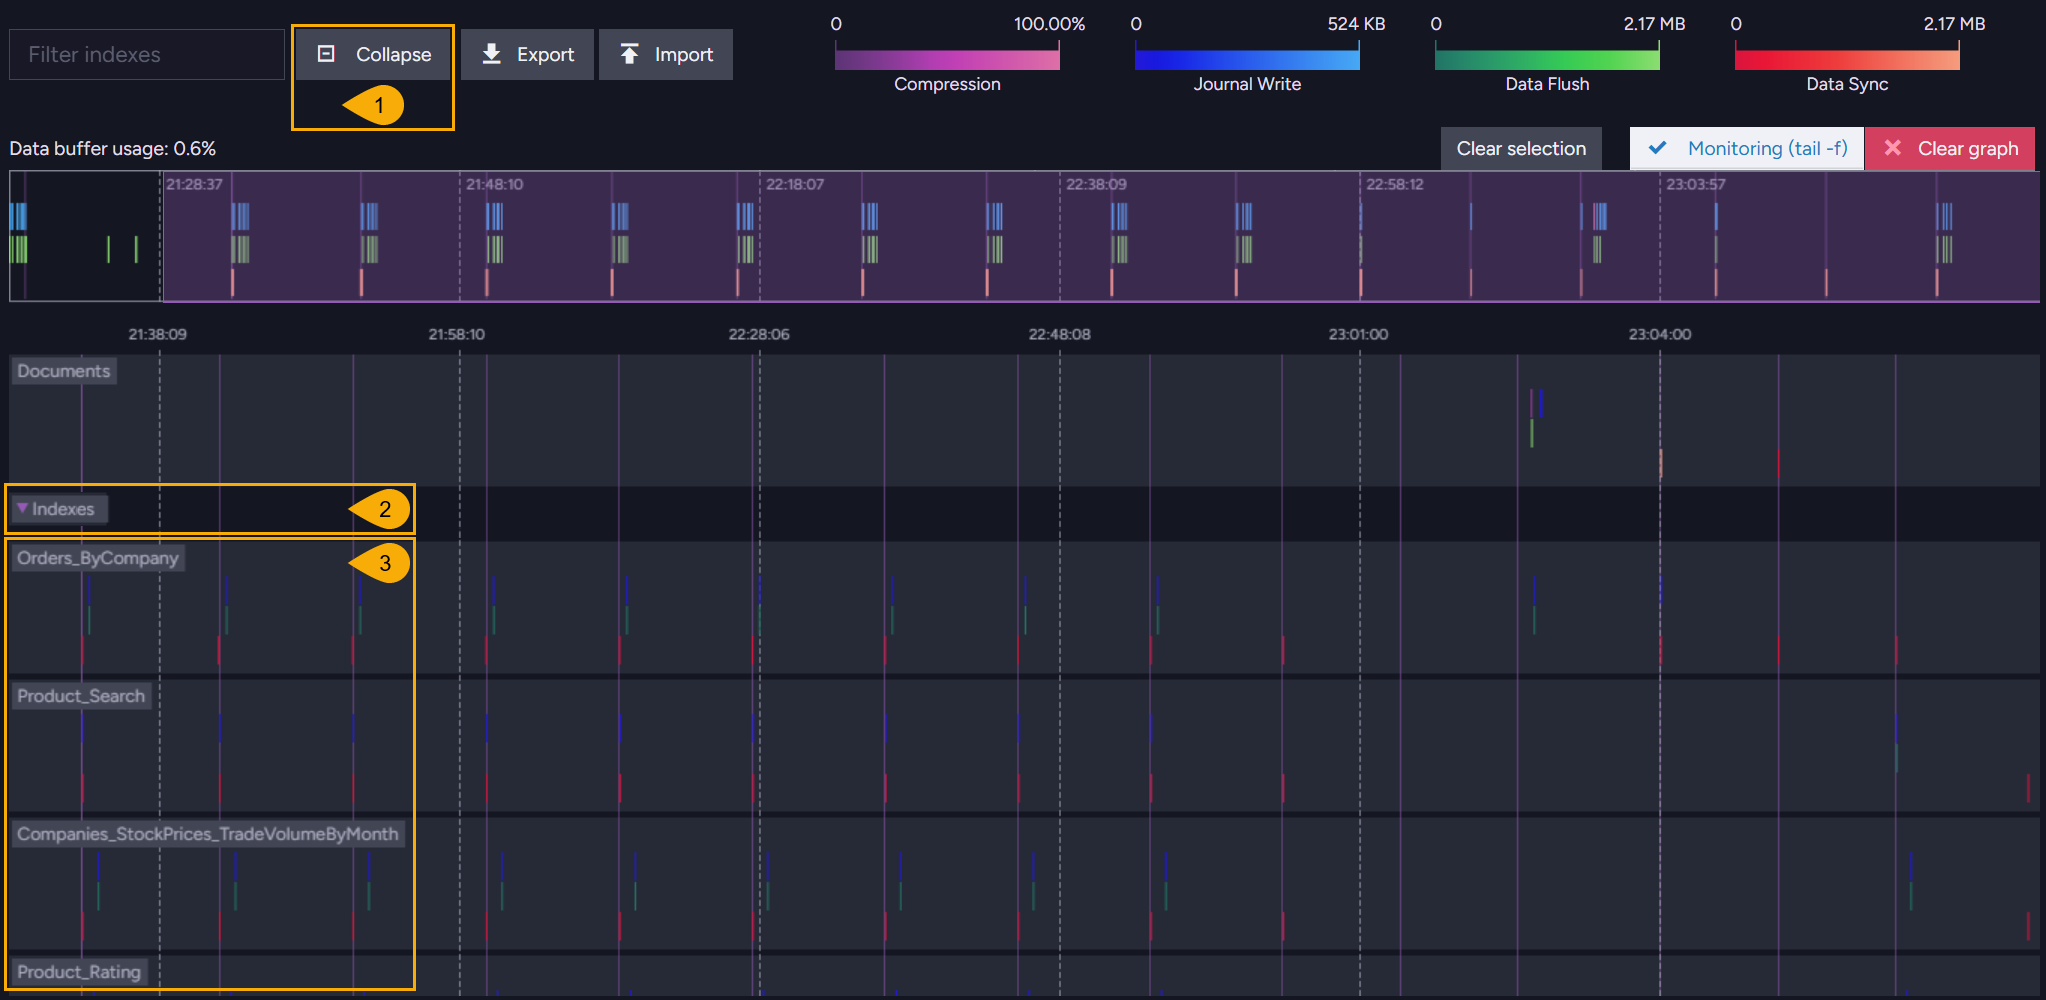Click overview timestamp 21:48:10
2046x1000 pixels.
pos(494,184)
